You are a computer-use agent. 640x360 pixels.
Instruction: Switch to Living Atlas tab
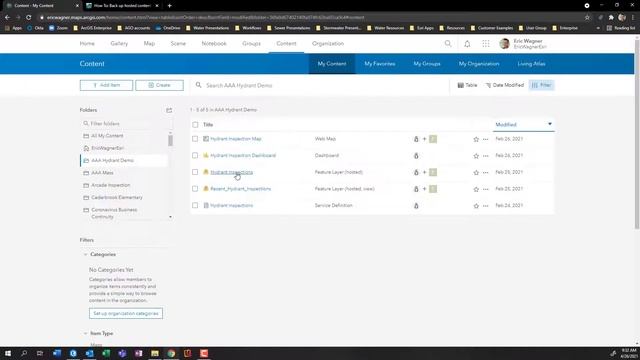[x=531, y=64]
